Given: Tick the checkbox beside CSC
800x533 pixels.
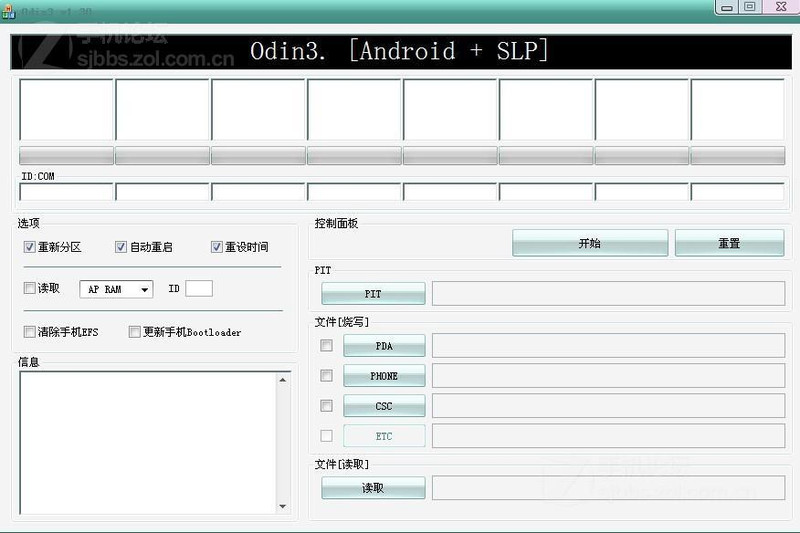Looking at the screenshot, I should click(326, 406).
